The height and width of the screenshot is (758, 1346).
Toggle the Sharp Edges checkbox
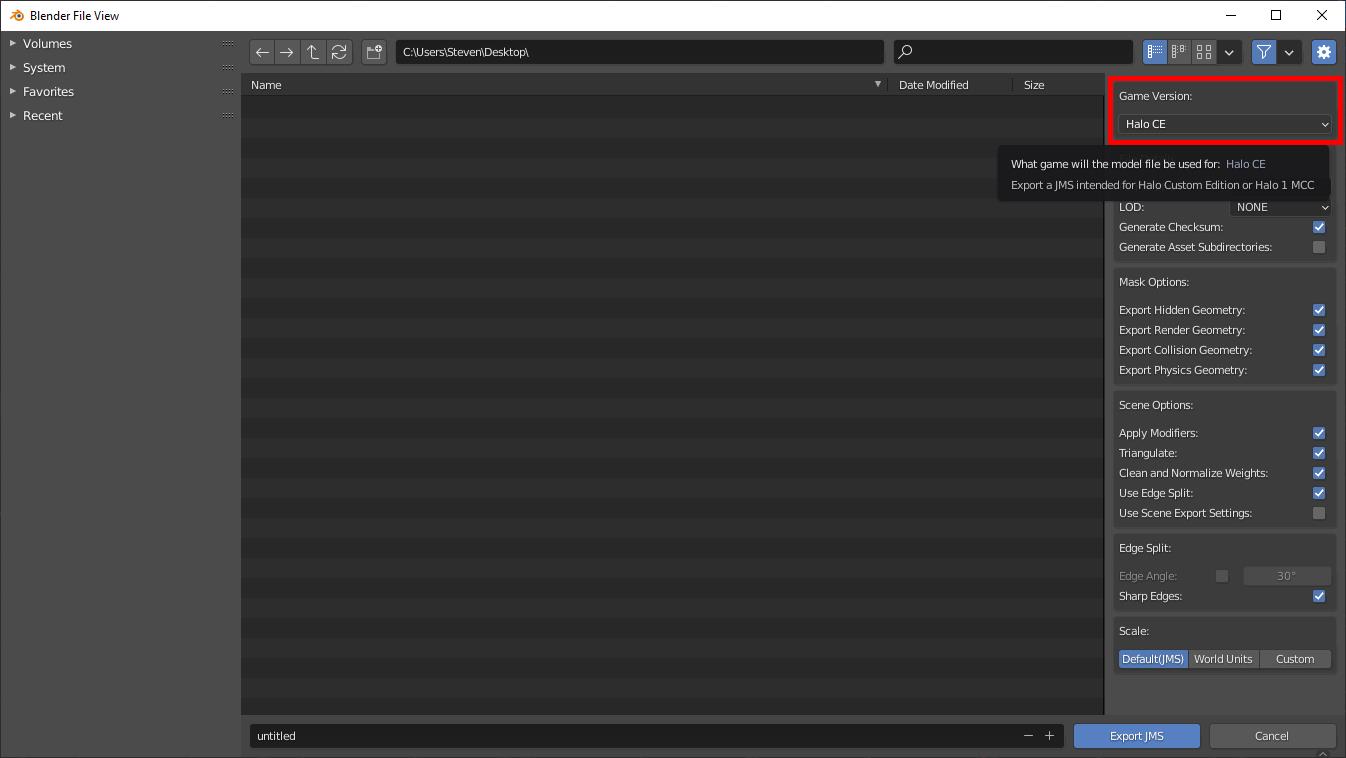coord(1319,596)
